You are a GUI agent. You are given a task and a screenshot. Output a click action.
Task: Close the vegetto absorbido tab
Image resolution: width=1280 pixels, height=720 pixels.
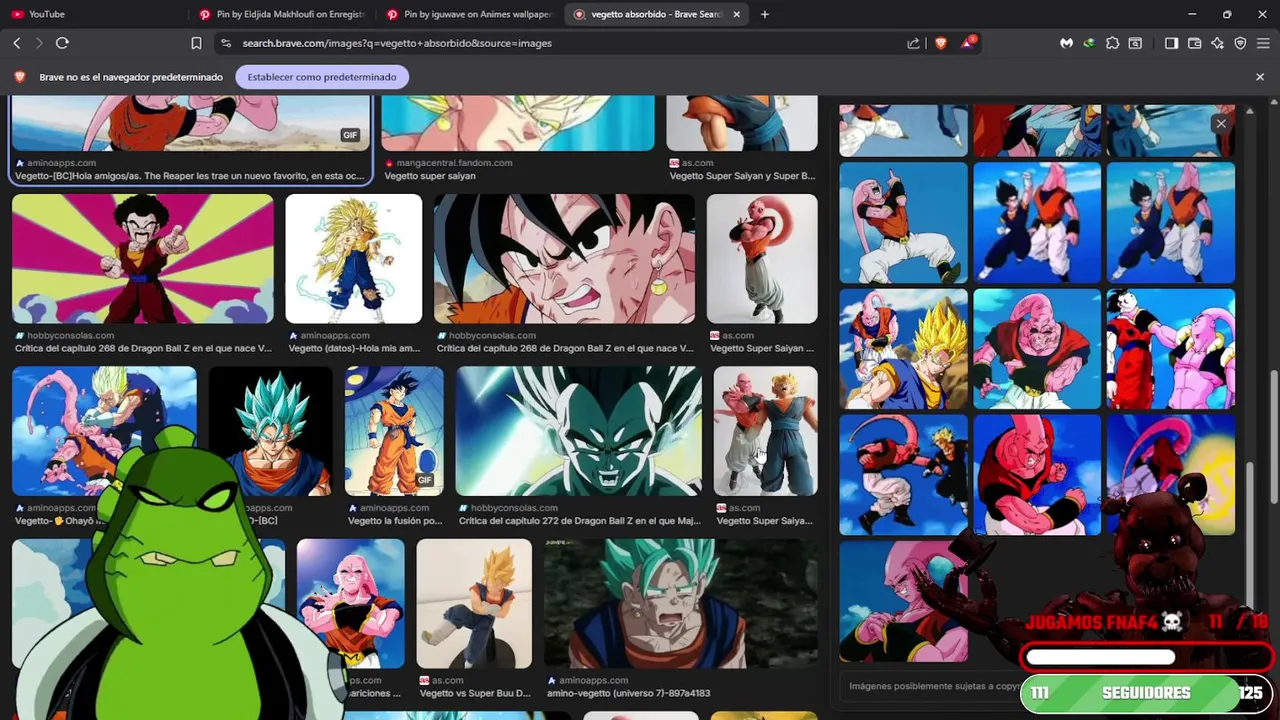pyautogui.click(x=737, y=14)
